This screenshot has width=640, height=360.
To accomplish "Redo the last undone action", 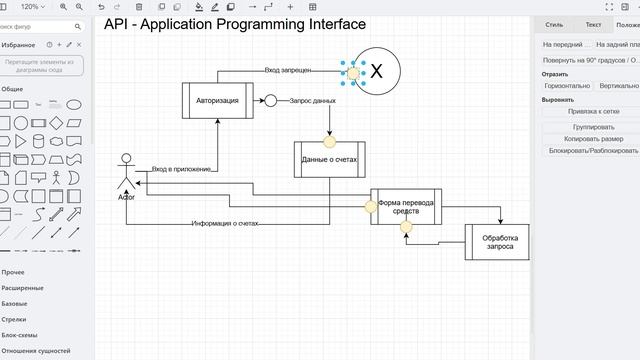I will pos(117,7).
